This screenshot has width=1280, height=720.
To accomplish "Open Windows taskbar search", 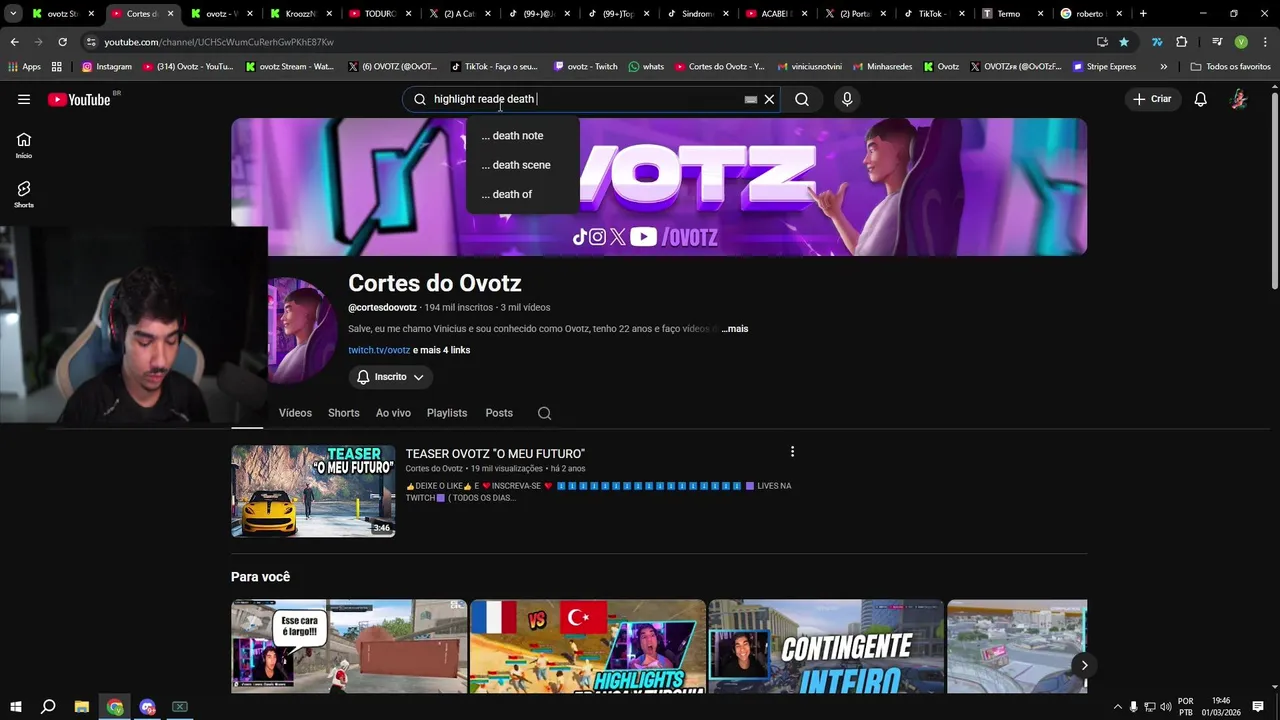I will click(48, 707).
